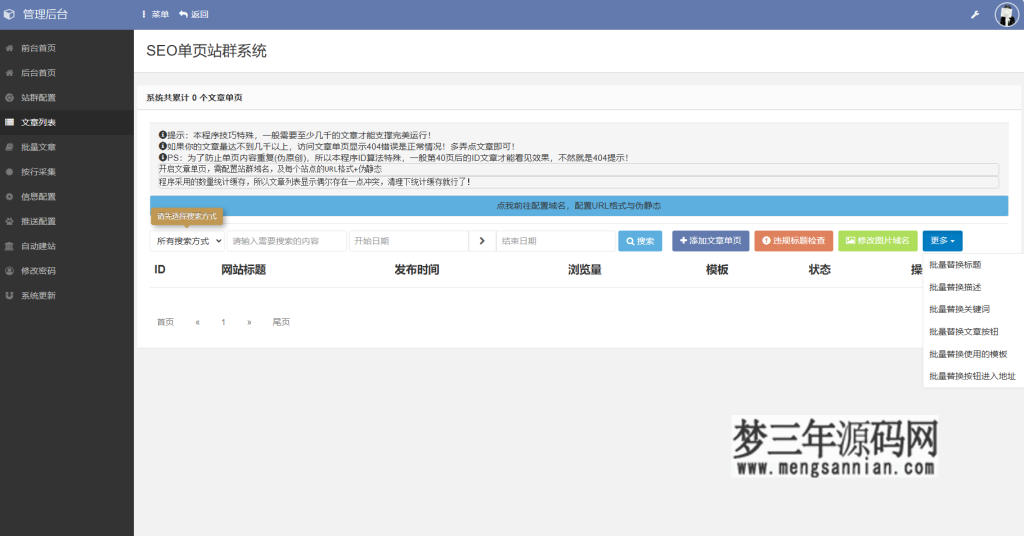Click the user icon beside 修改密码
This screenshot has width=1024, height=536.
pyautogui.click(x=9, y=271)
